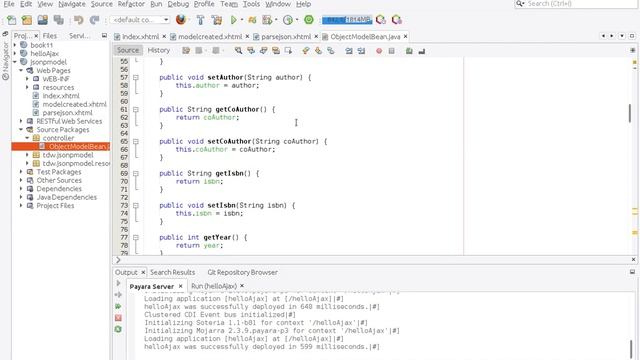Click Find Previous Occurrence icon
This screenshot has width=640, height=360.
coord(251,51)
